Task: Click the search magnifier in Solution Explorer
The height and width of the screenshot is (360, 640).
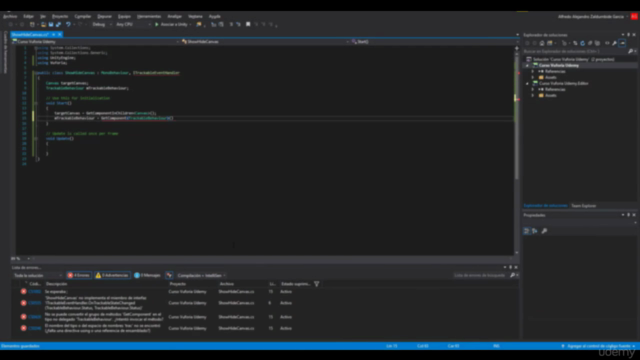Action: click(631, 51)
